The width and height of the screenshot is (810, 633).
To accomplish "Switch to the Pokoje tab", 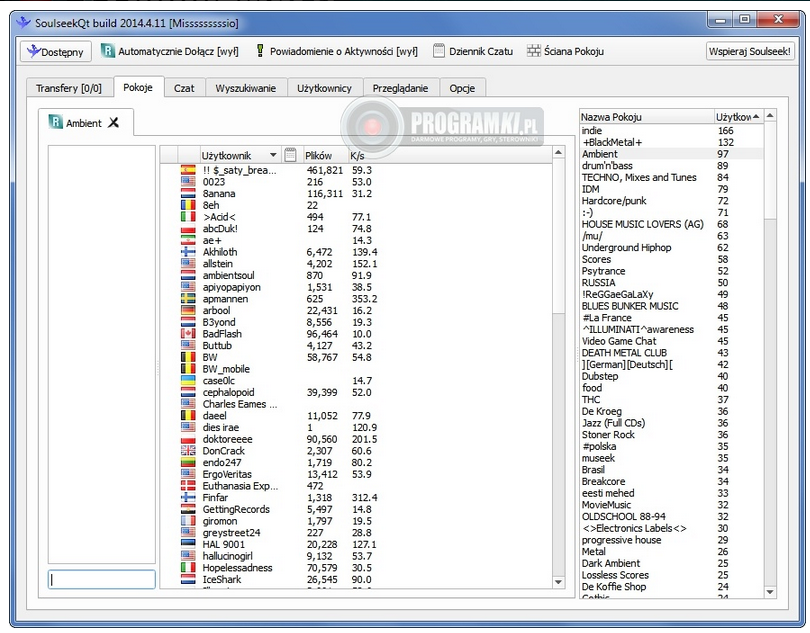I will [x=138, y=87].
